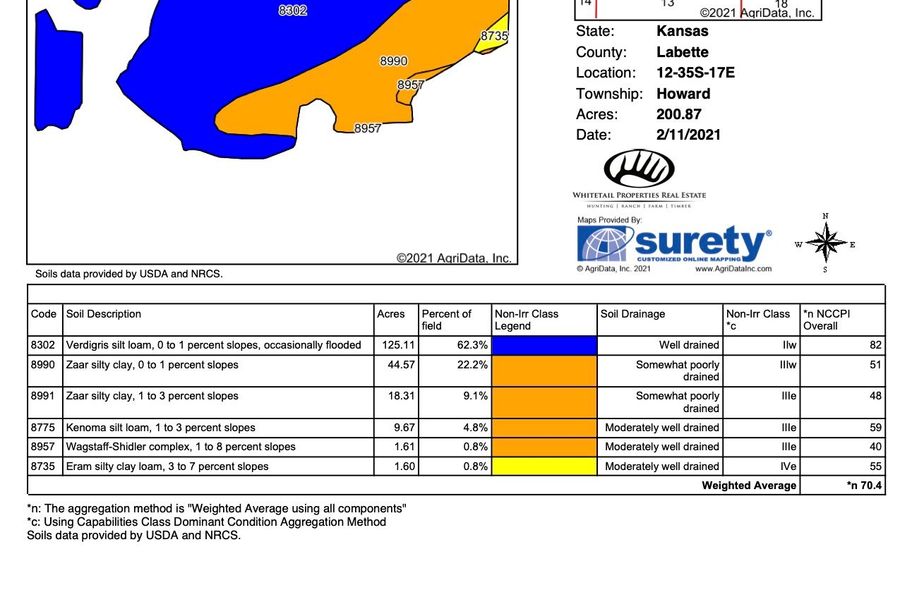Click the Soil Description column header
This screenshot has height=598, width=900.
(x=103, y=314)
